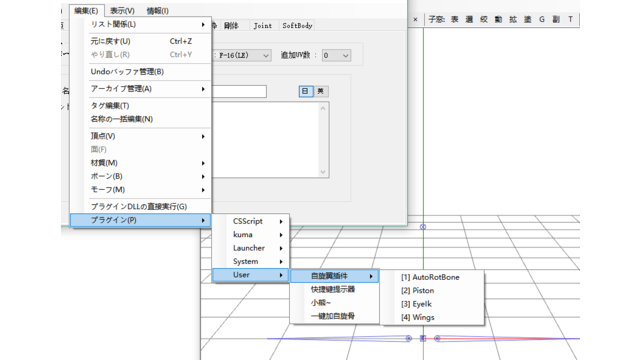Choose 元に戻す(U) to undo

(141, 41)
